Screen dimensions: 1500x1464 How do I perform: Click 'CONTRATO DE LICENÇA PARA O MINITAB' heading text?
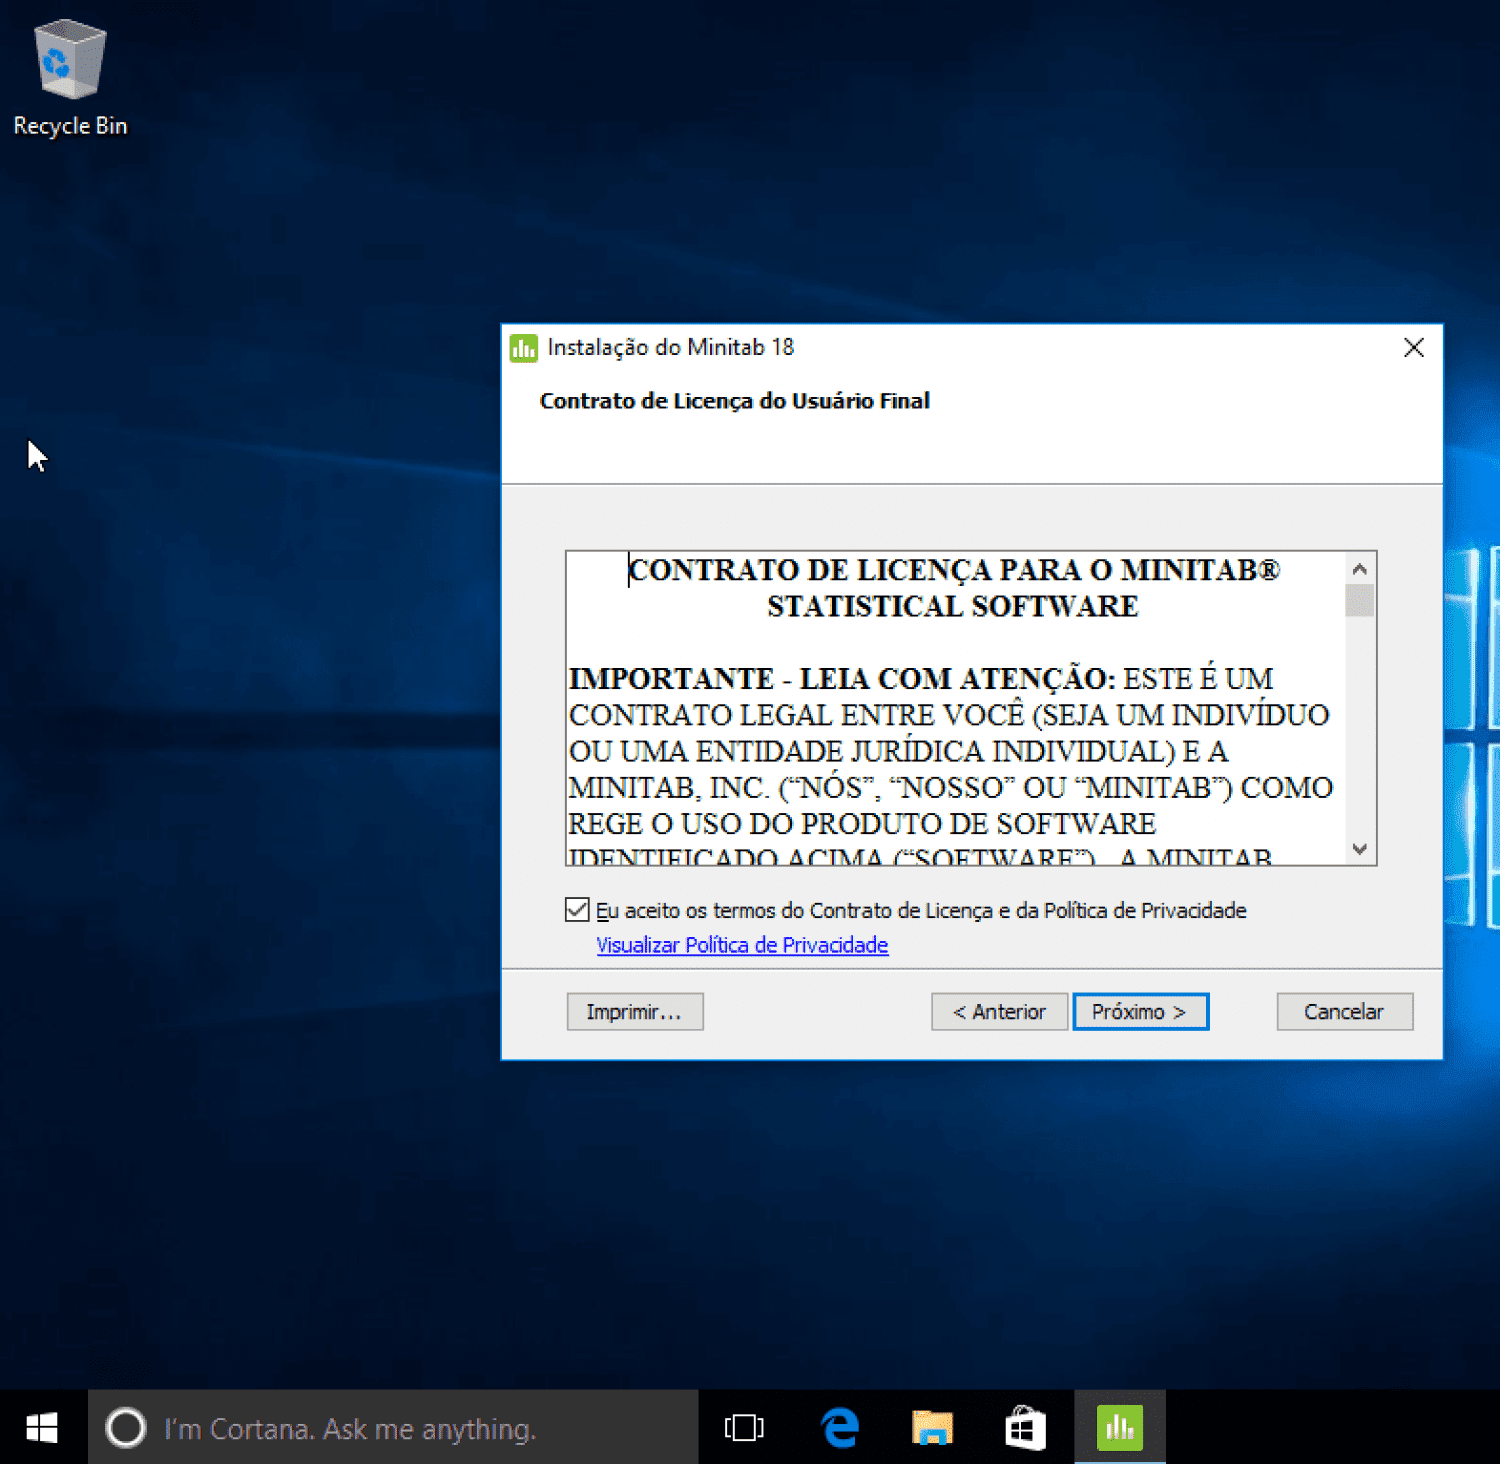(x=954, y=570)
